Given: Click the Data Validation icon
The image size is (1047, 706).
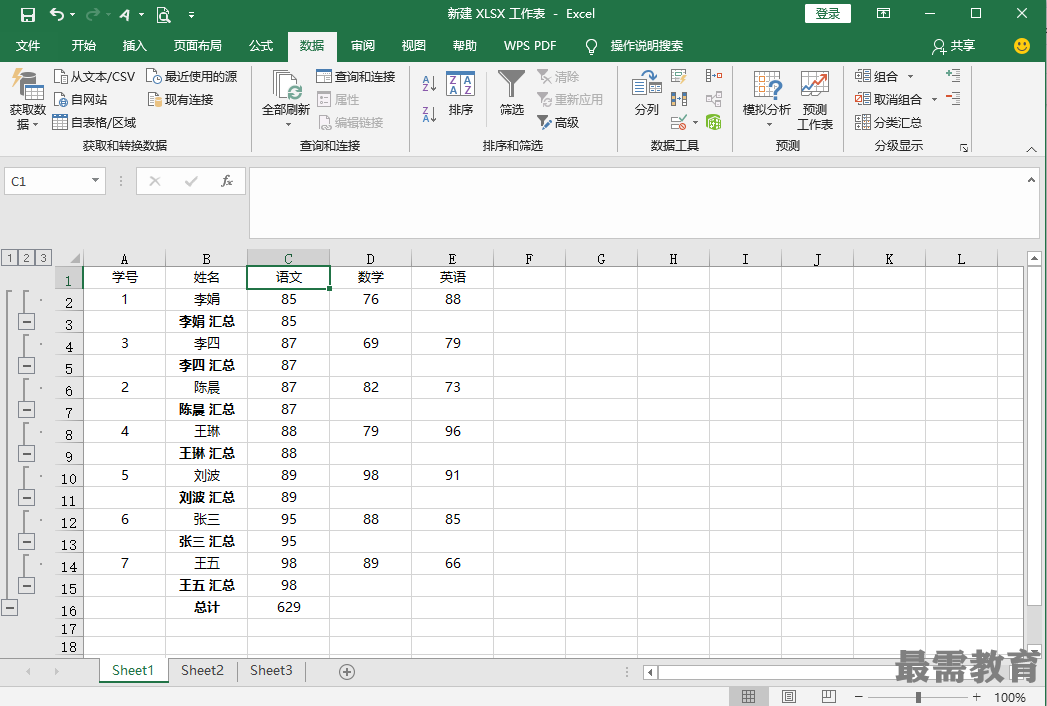Looking at the screenshot, I should point(679,122).
